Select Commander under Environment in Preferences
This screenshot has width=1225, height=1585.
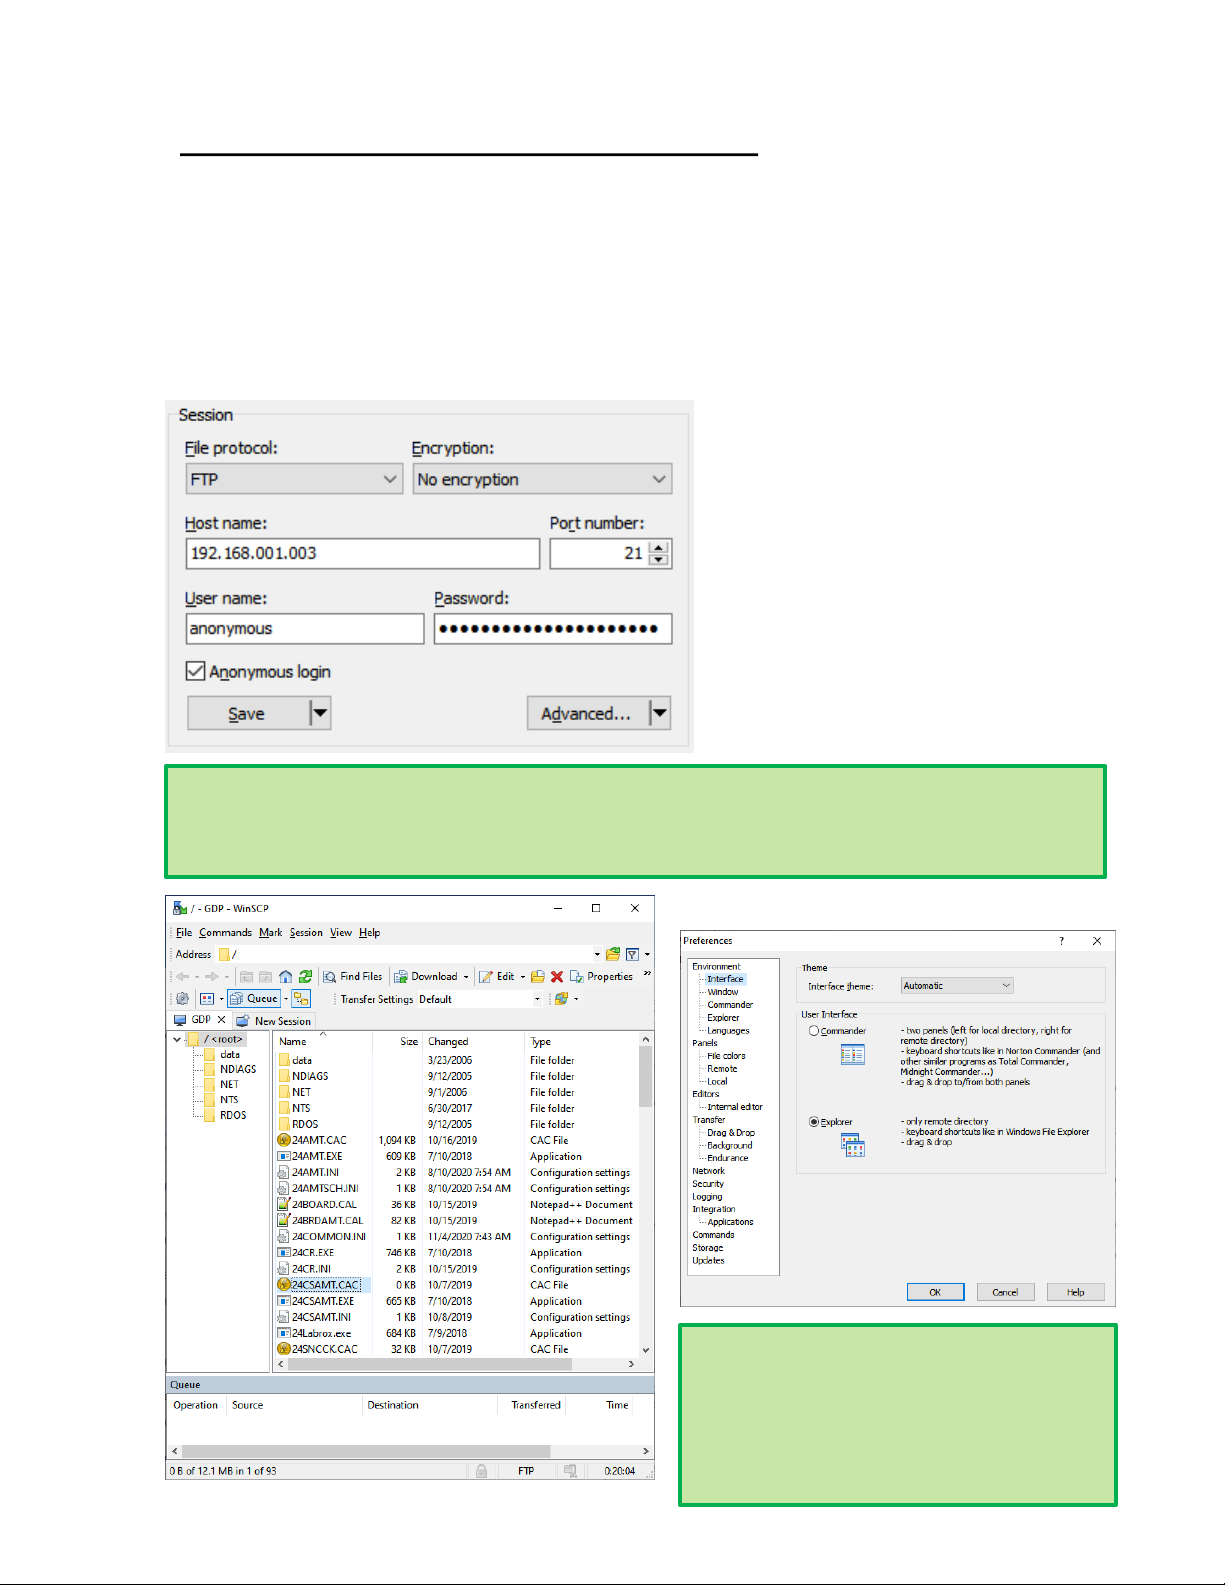pos(730,1005)
